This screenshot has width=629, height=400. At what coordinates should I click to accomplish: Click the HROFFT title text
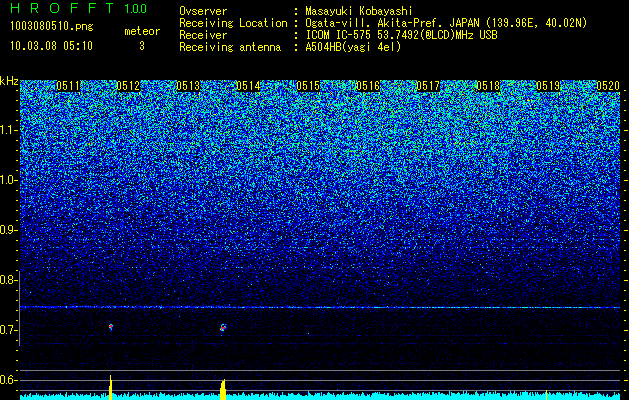tap(62, 8)
